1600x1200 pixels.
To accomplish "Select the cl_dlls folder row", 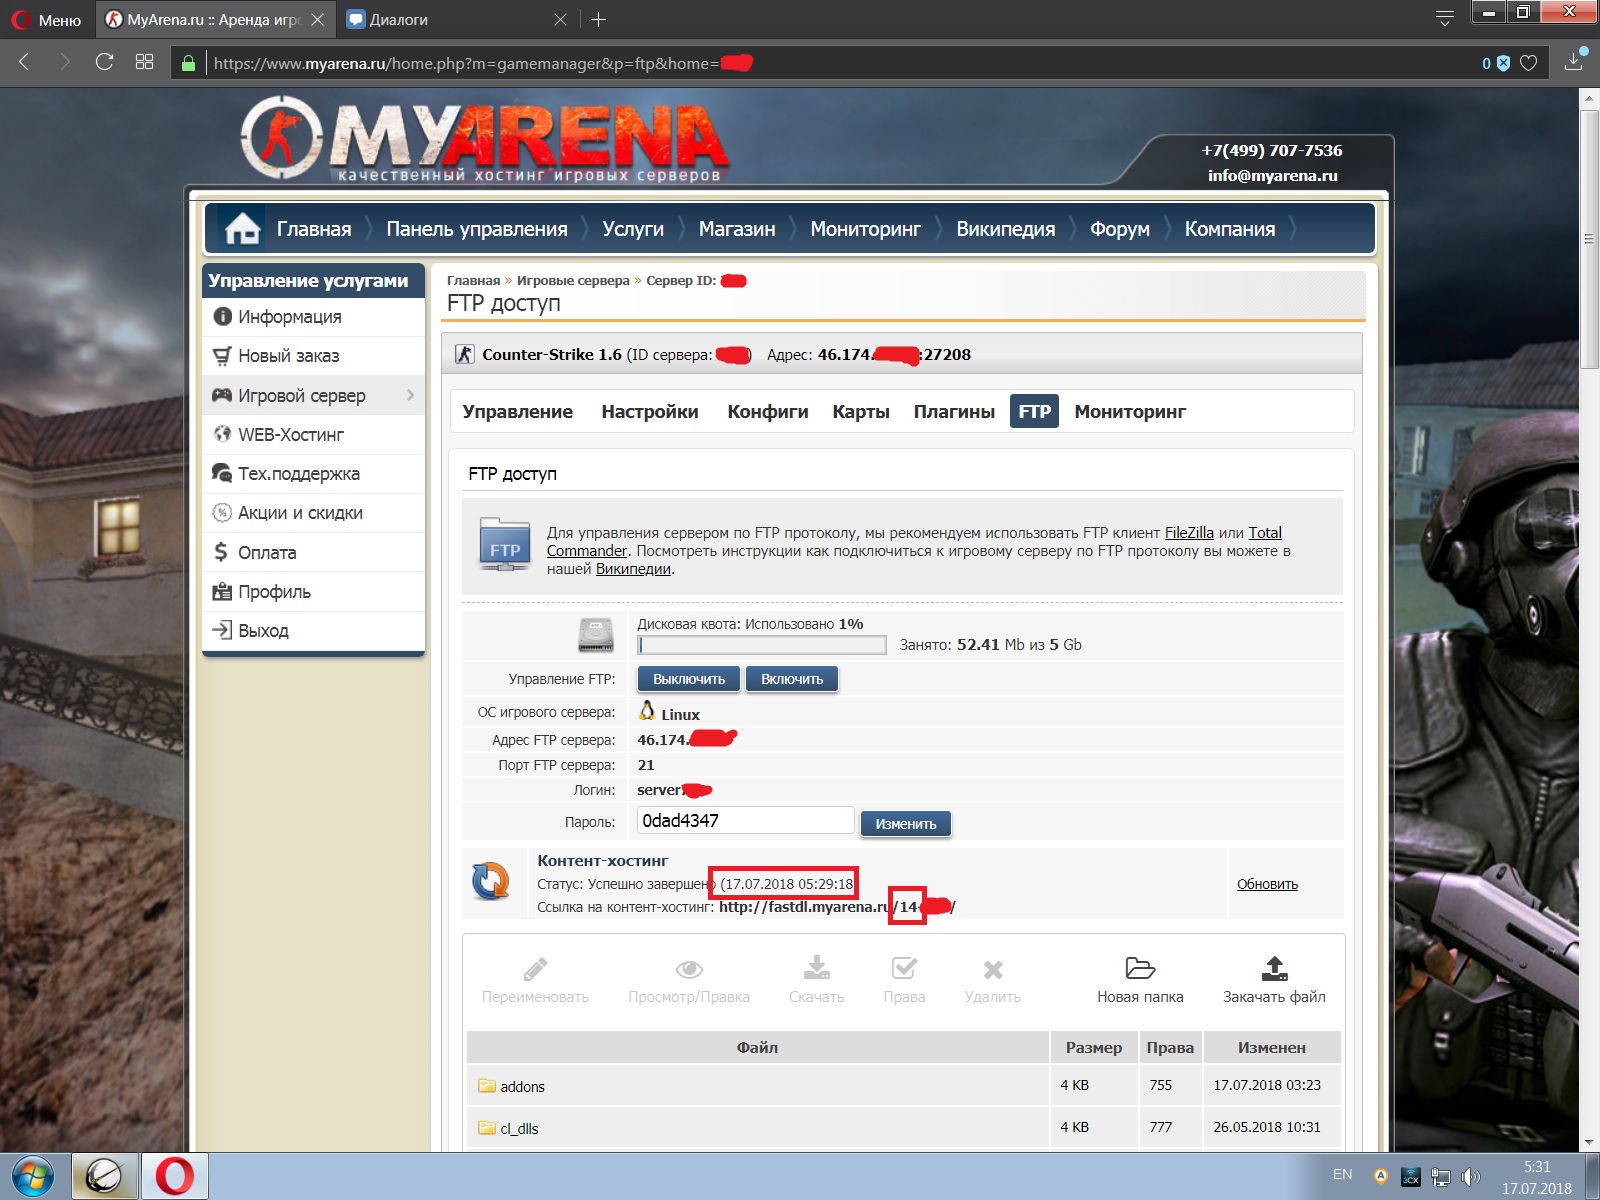I will click(904, 1128).
